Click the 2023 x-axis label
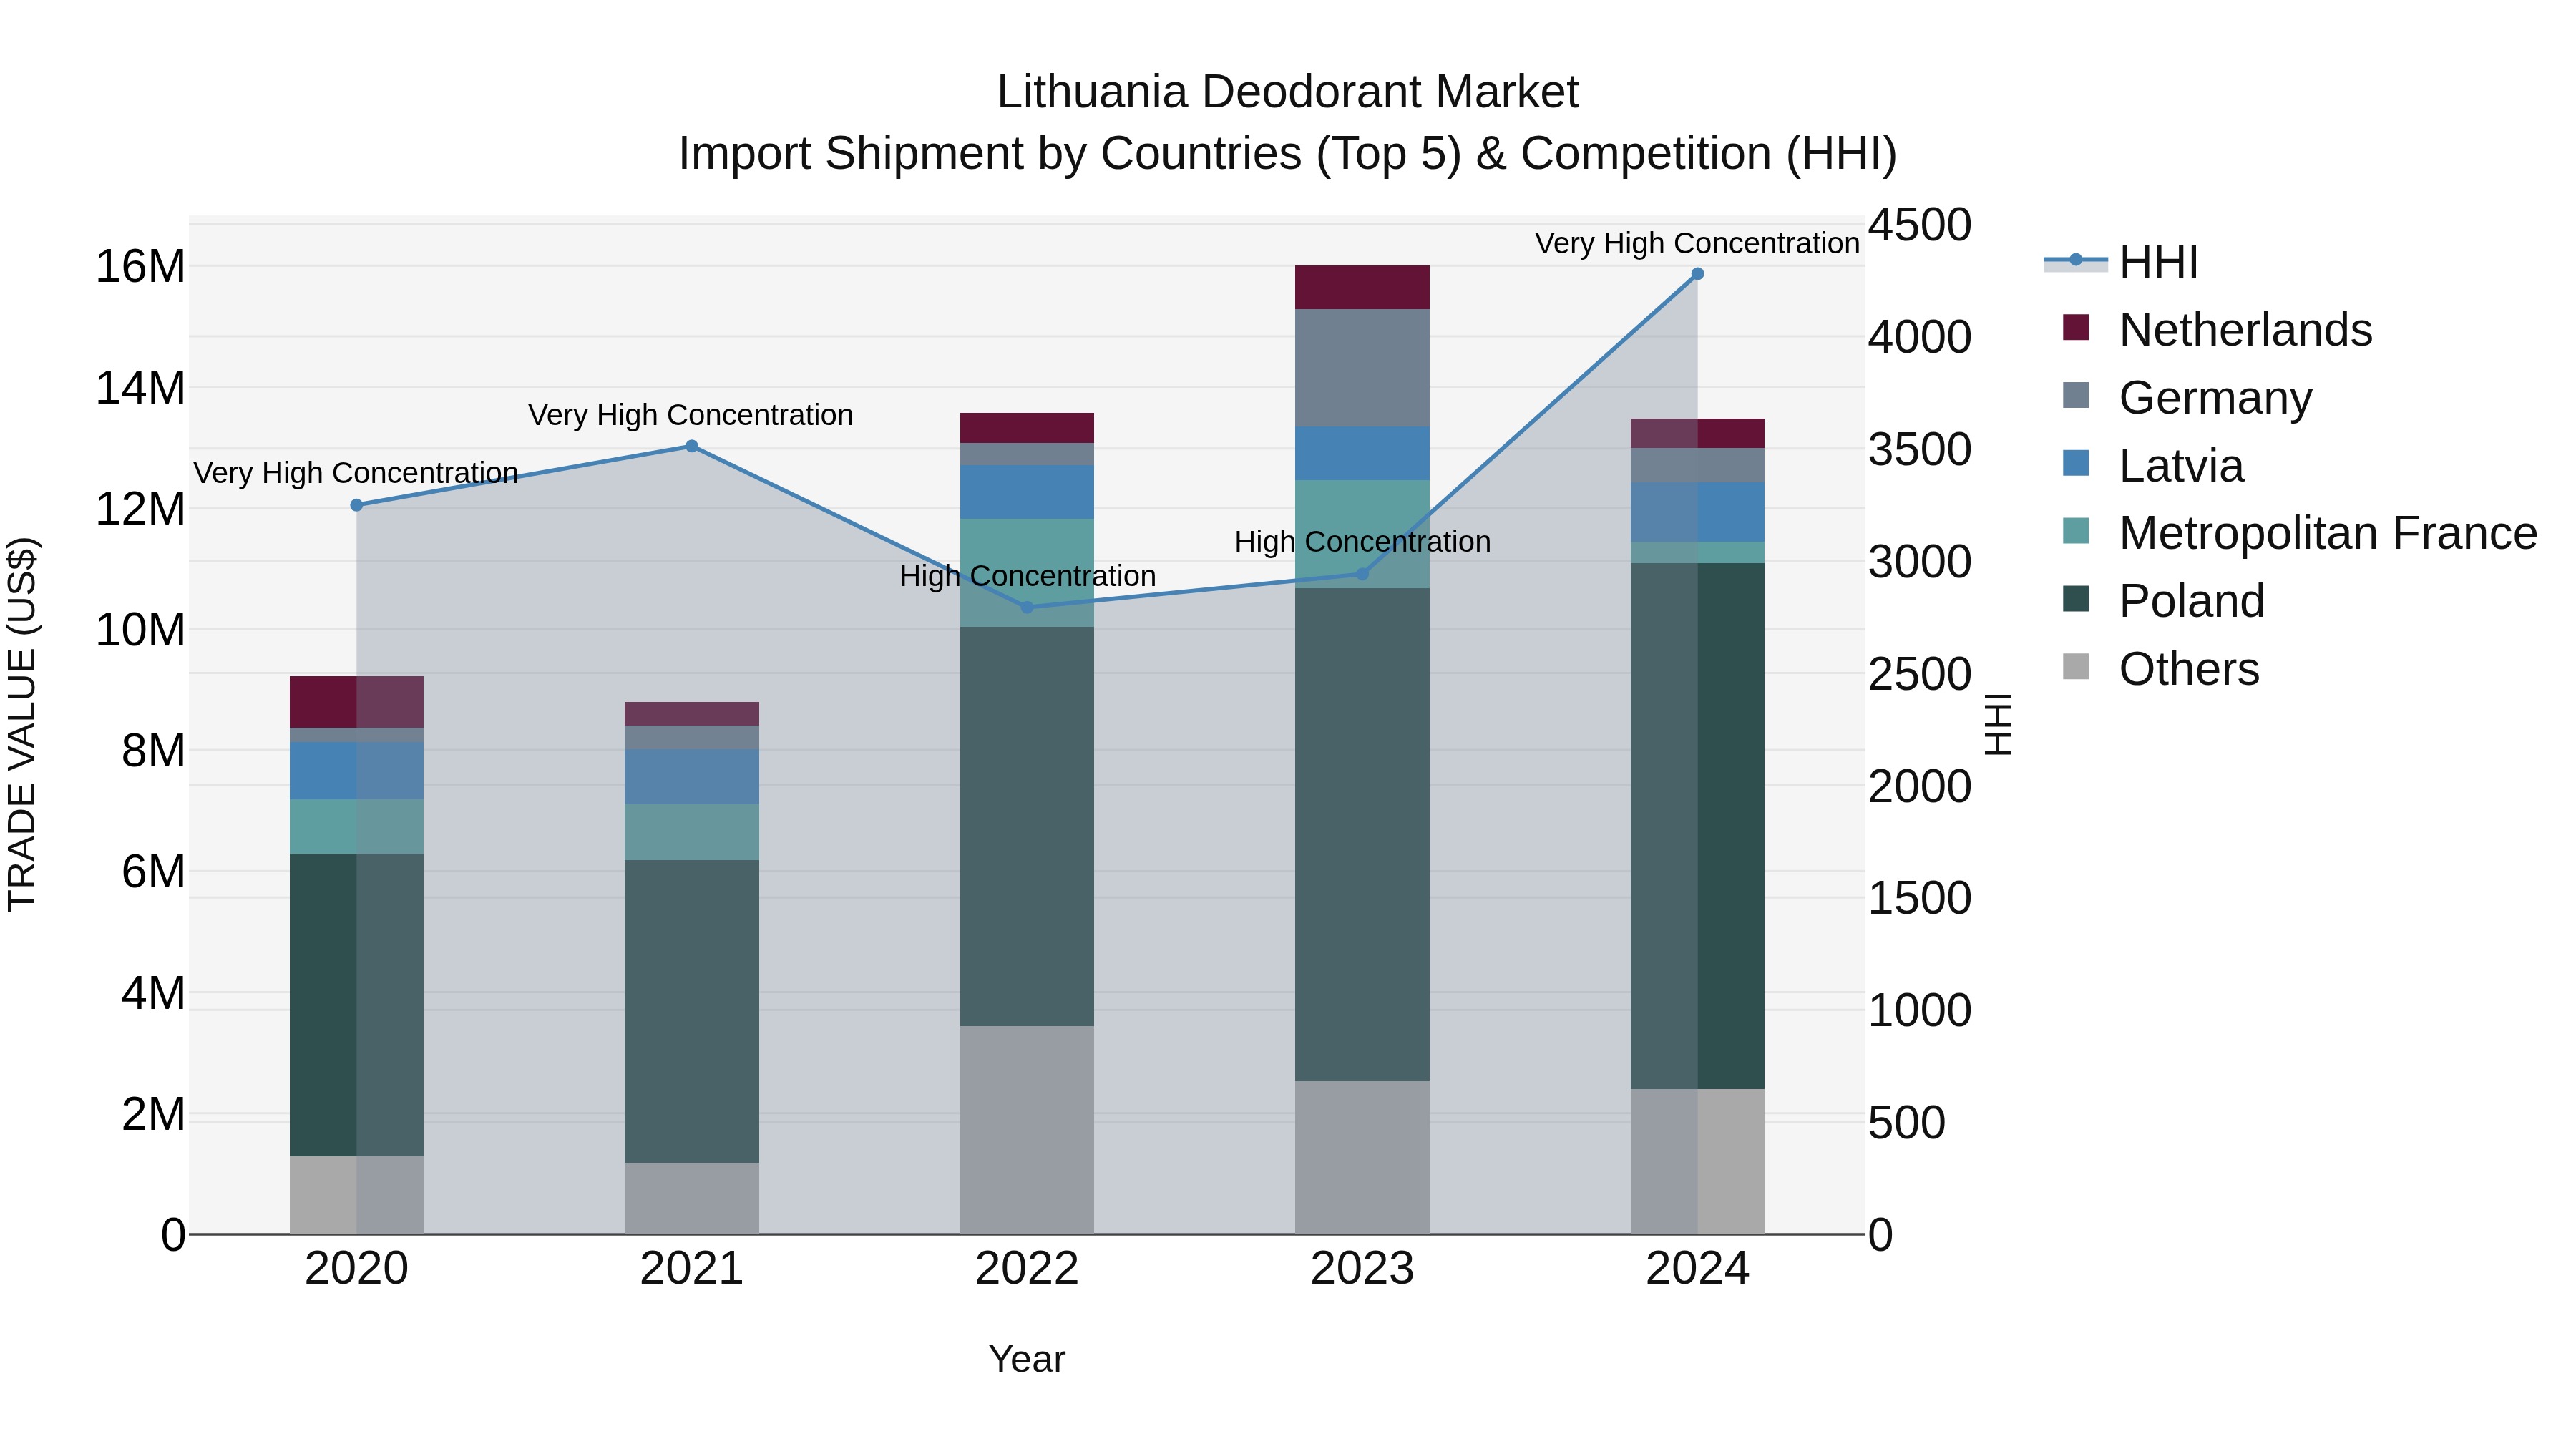This screenshot has width=2576, height=1449. tap(1362, 1269)
